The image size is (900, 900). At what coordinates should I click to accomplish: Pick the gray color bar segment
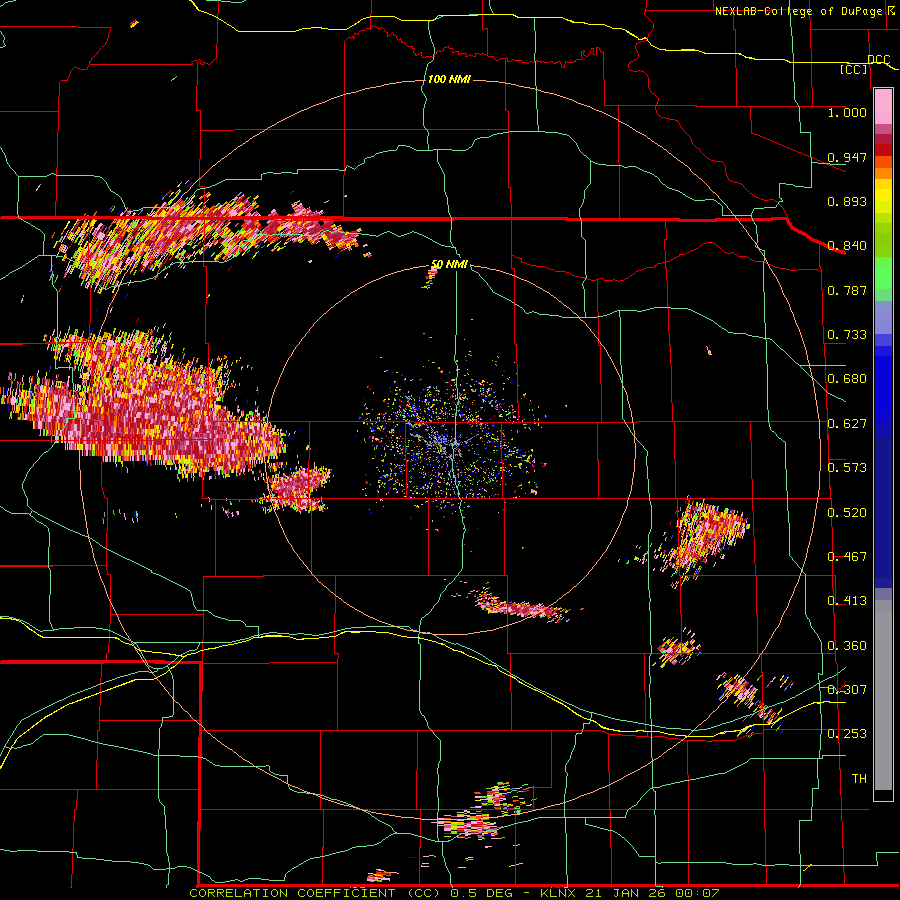[x=883, y=695]
